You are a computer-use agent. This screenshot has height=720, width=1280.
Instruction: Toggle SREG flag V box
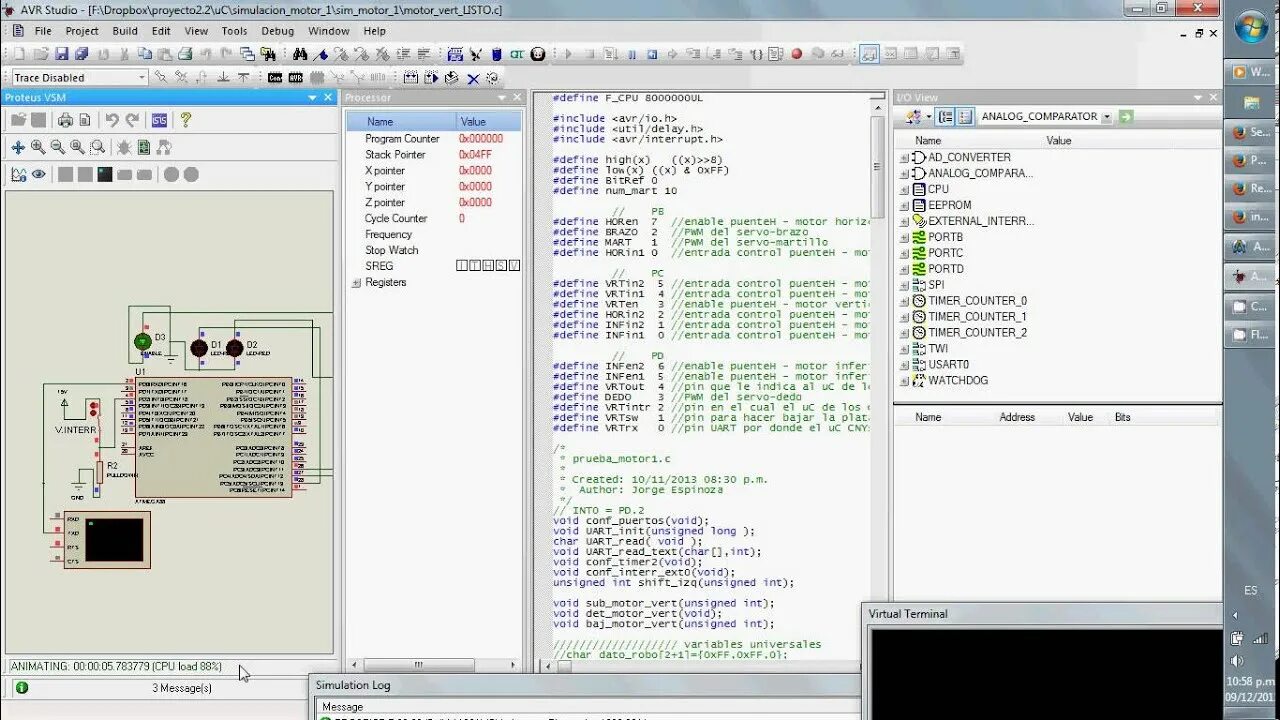[514, 266]
